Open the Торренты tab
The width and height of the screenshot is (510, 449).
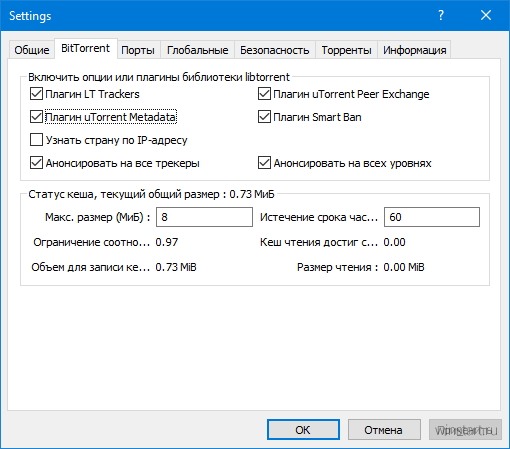pyautogui.click(x=346, y=50)
